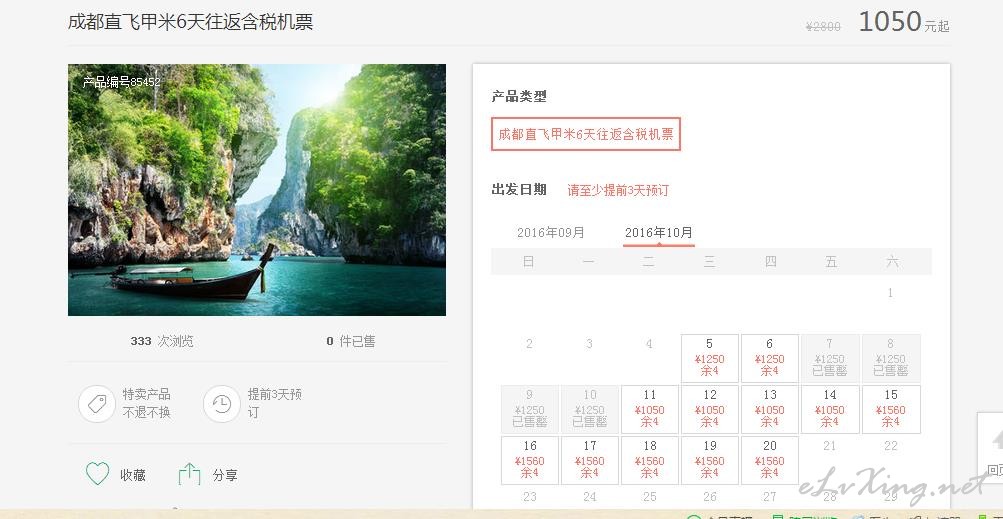Click the 产品类型 heading
The image size is (1003, 519).
tap(519, 97)
